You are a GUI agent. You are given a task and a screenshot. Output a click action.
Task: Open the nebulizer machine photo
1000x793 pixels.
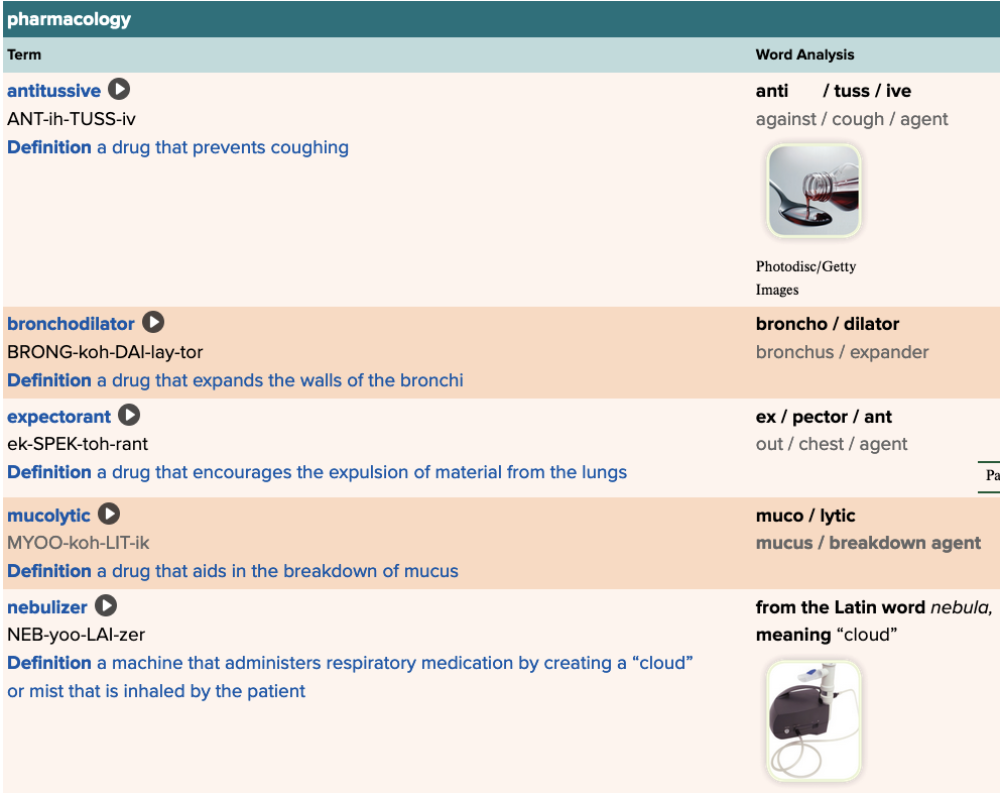click(x=813, y=719)
